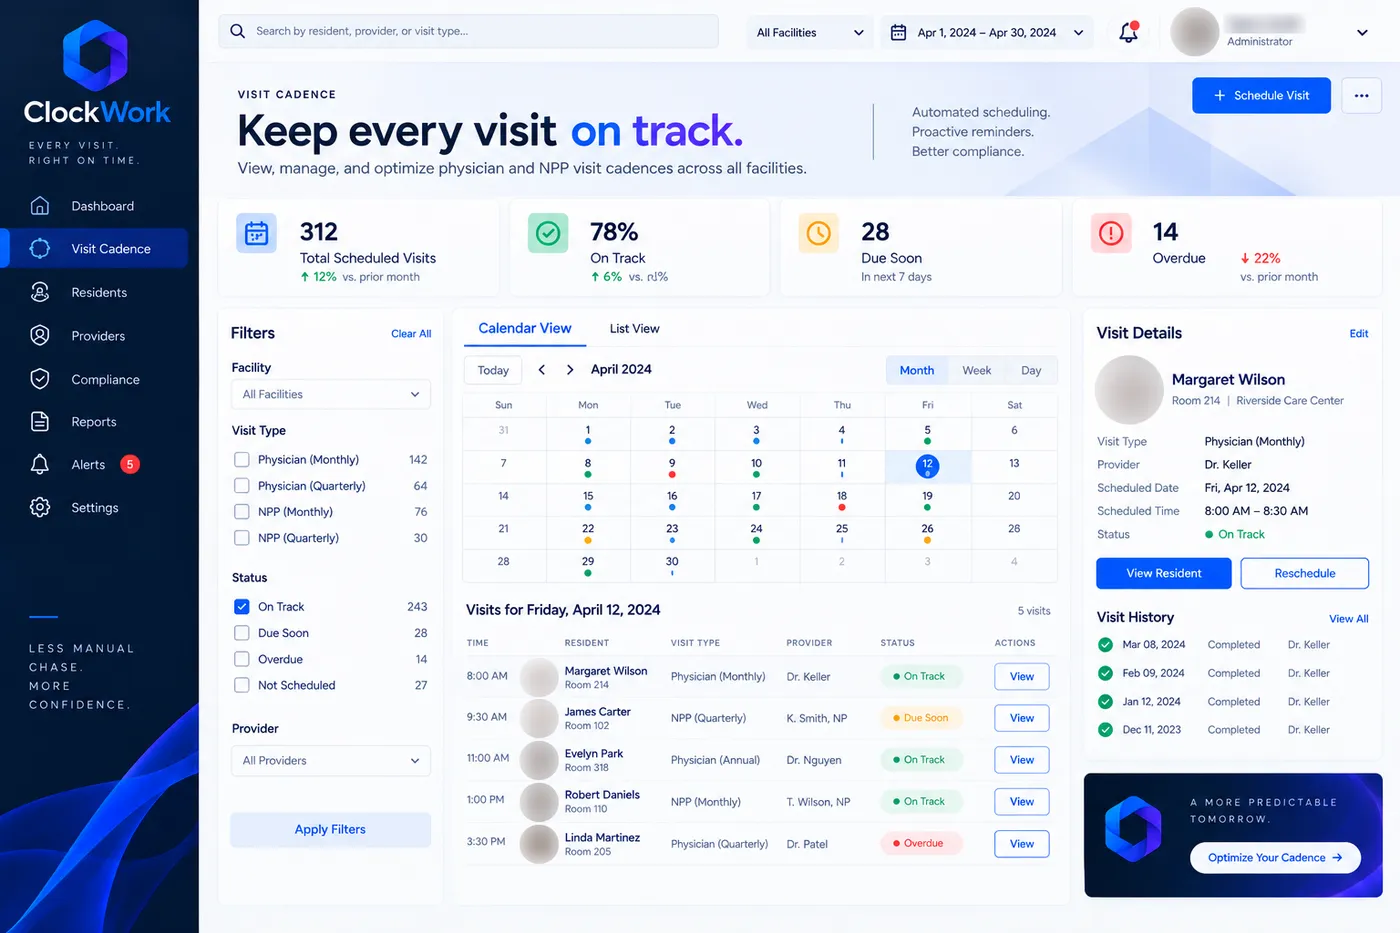
Task: Click the Dashboard home icon
Action: [40, 206]
